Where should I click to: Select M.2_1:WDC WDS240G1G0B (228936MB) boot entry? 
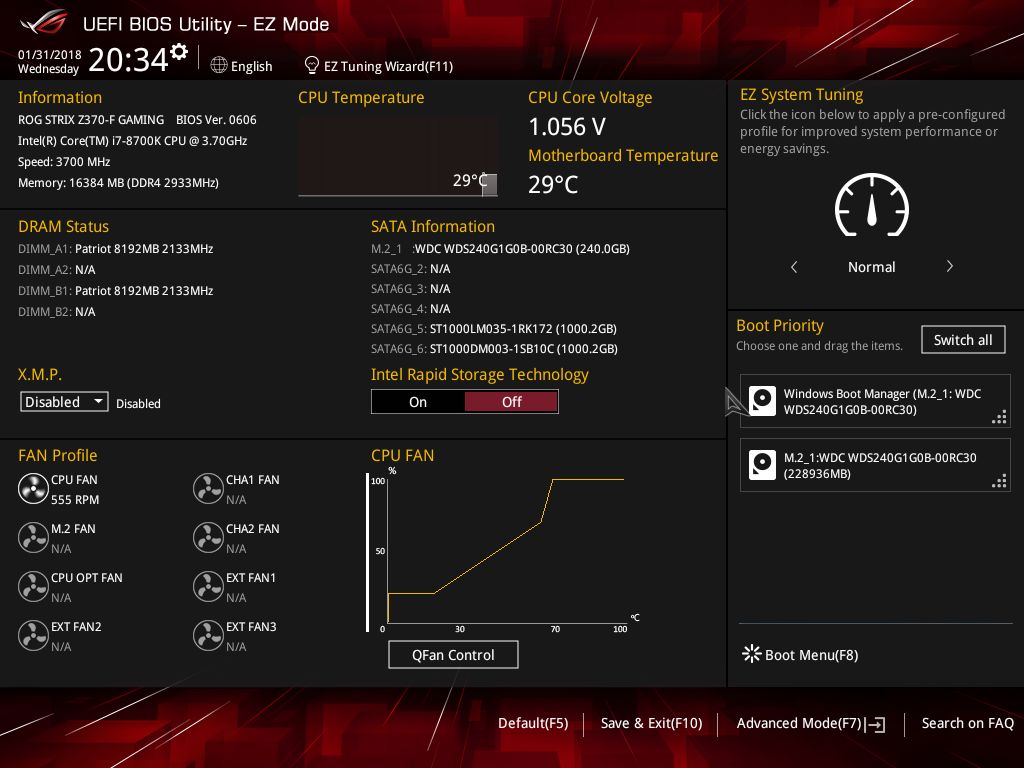tap(875, 465)
